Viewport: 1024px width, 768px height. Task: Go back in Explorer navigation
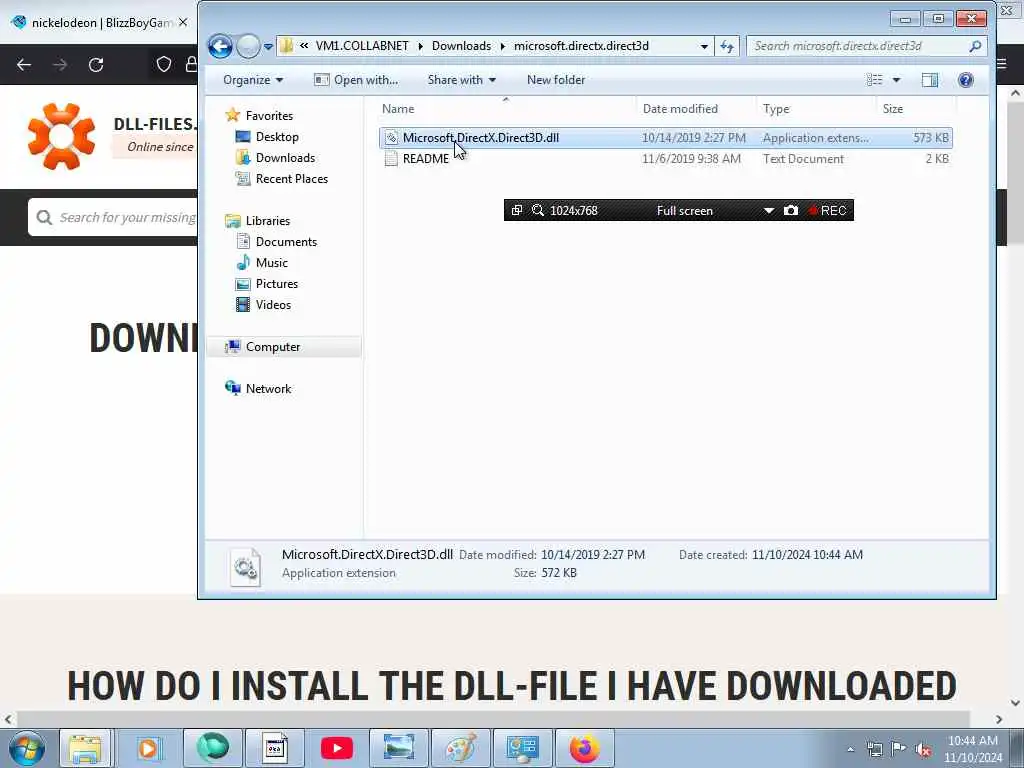tap(220, 46)
